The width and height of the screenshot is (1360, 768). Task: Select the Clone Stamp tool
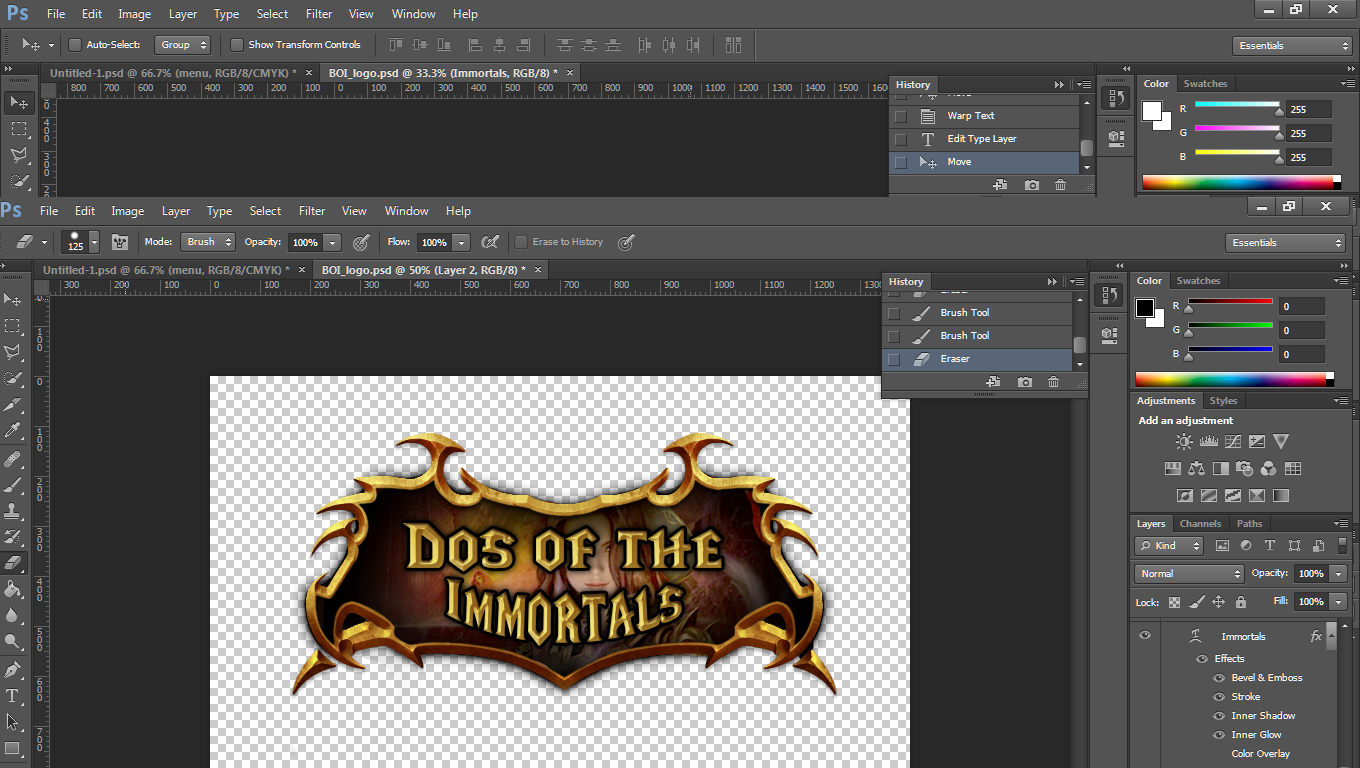tap(13, 511)
